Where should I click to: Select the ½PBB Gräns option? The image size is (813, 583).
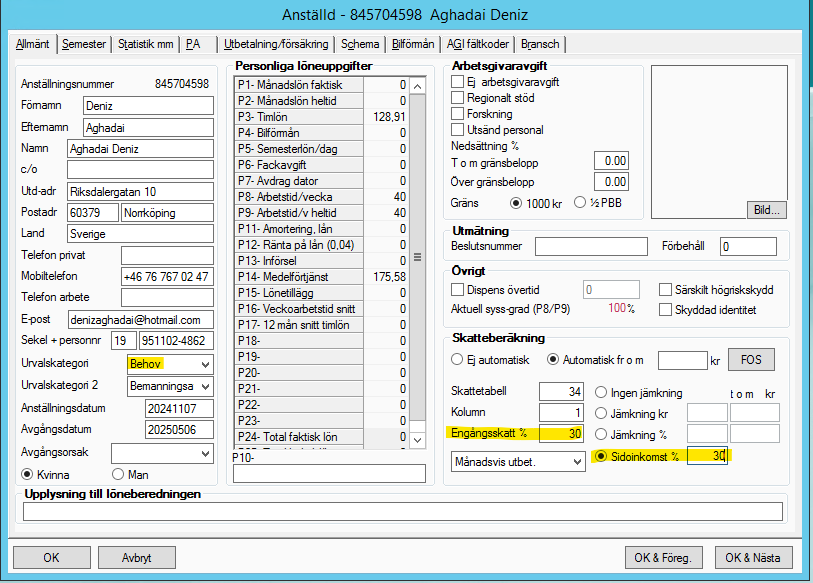point(580,203)
